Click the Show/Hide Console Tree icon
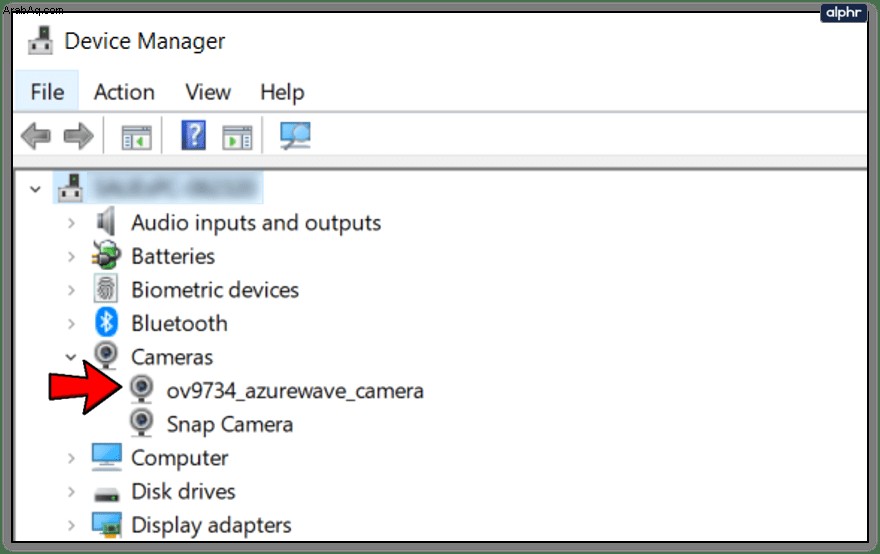The width and height of the screenshot is (880, 554). pos(136,138)
